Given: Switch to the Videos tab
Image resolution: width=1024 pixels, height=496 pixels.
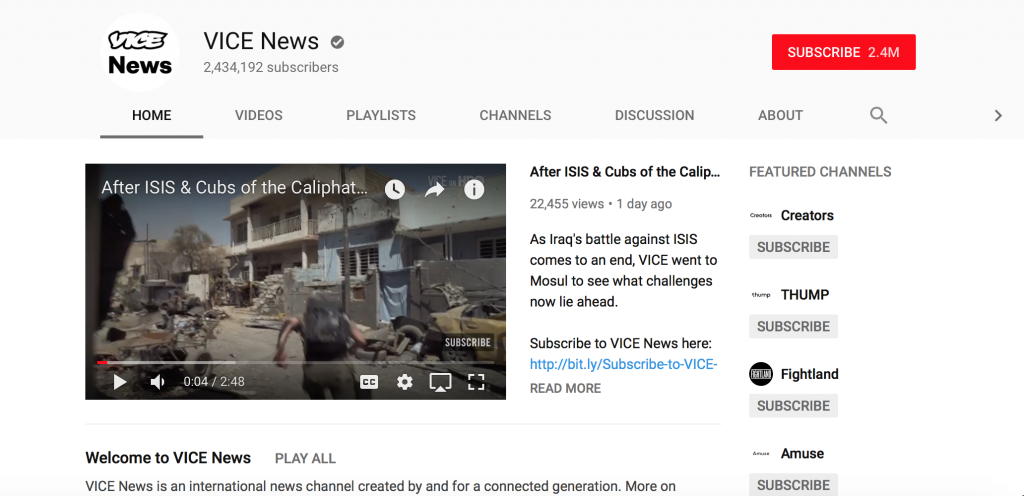Looking at the screenshot, I should pos(259,115).
